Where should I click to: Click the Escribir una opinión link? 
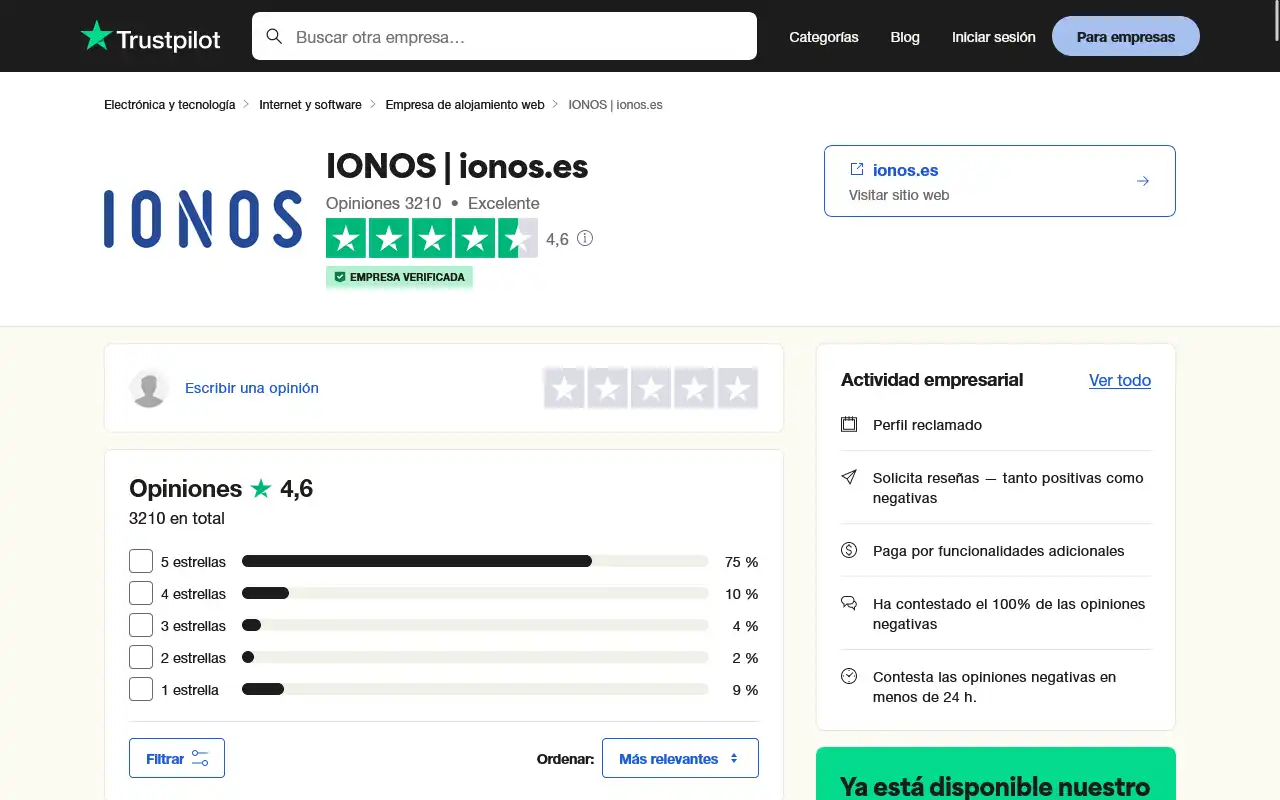point(252,388)
